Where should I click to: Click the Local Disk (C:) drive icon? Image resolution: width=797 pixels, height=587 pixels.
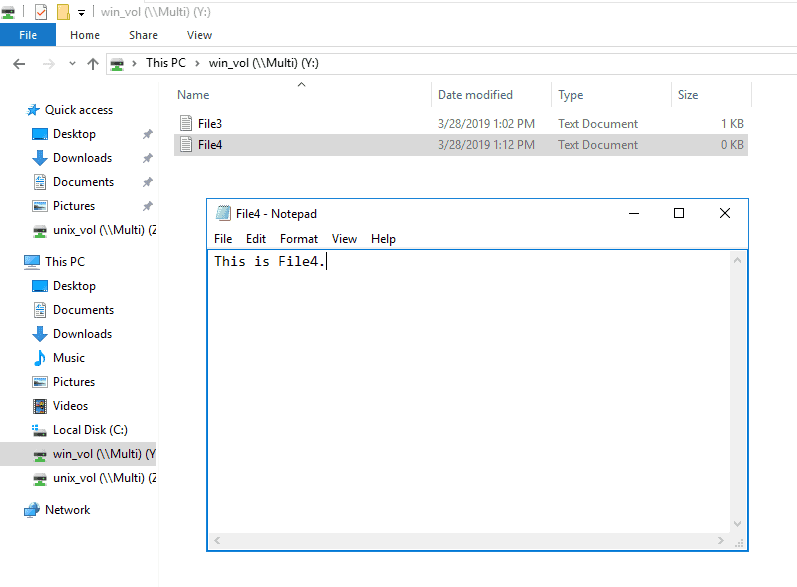pyautogui.click(x=40, y=430)
